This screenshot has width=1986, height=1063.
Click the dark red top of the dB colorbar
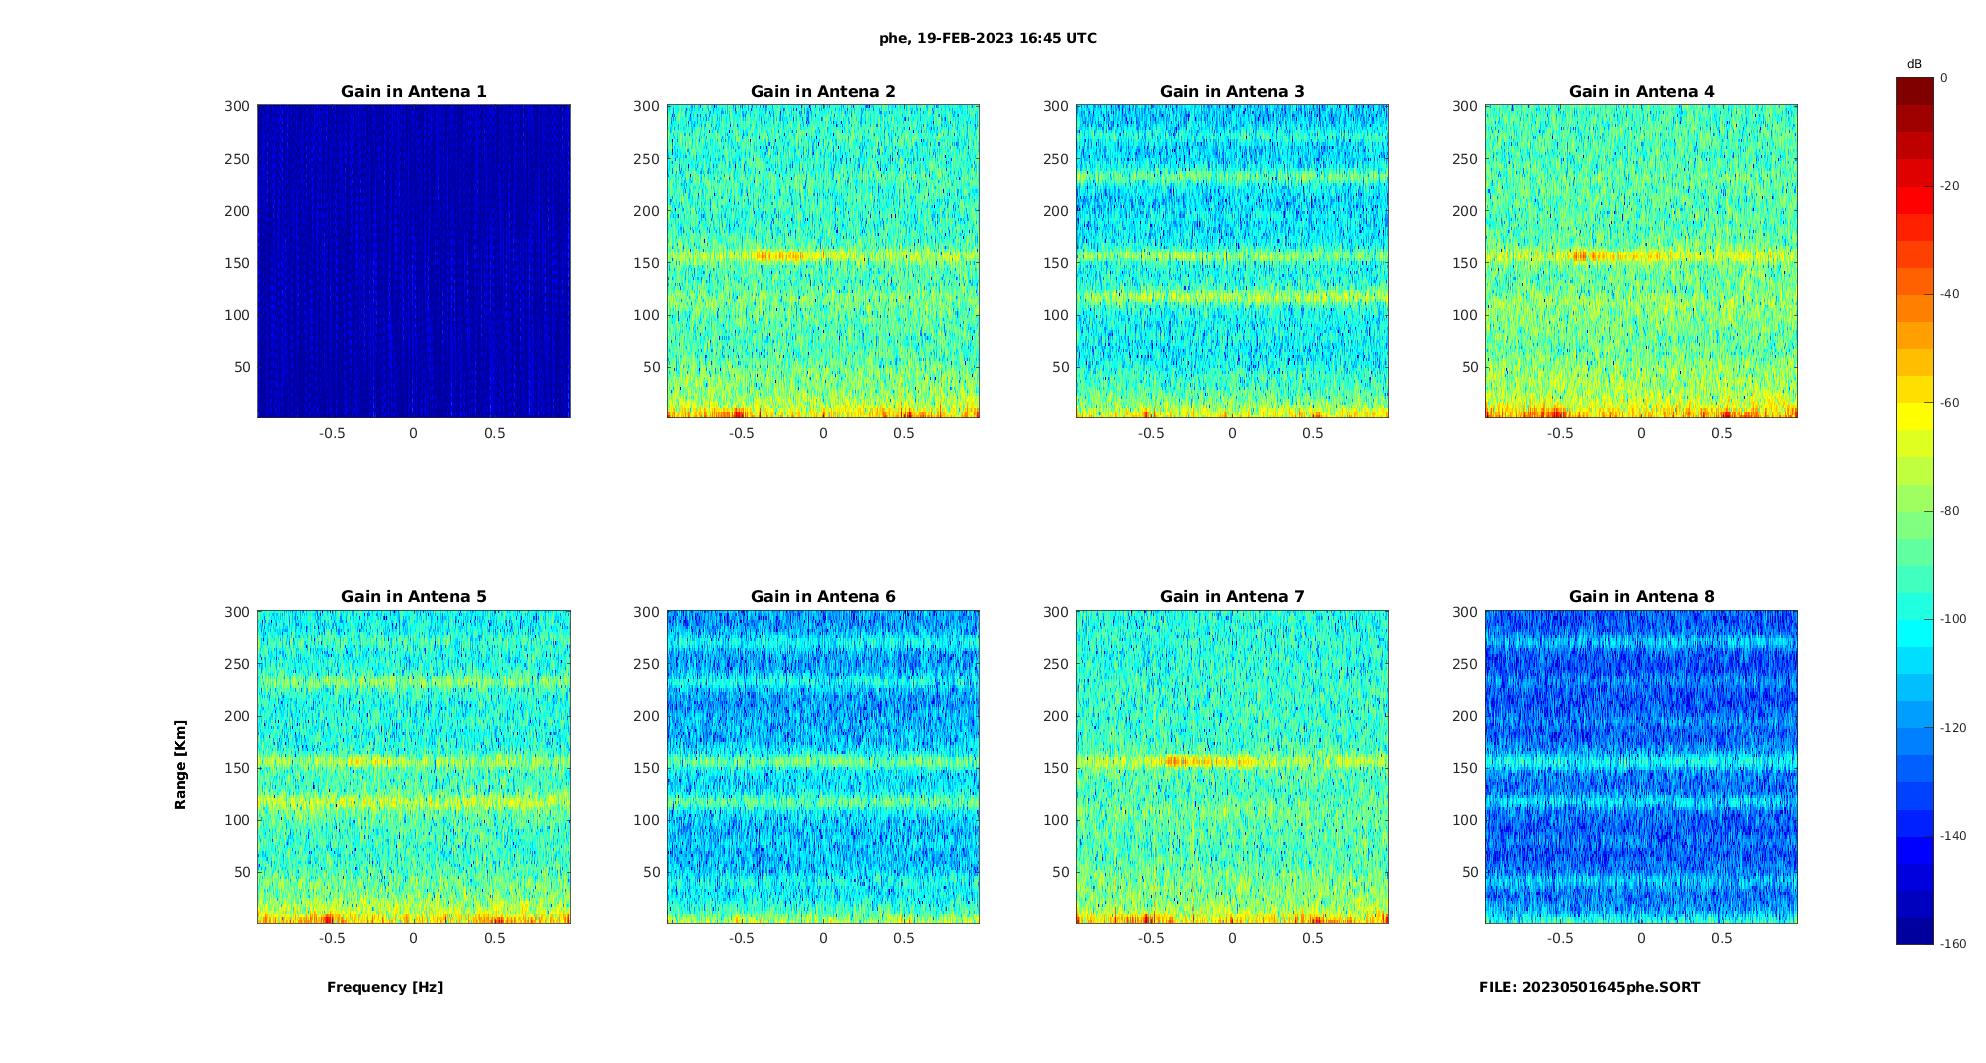coord(1915,90)
